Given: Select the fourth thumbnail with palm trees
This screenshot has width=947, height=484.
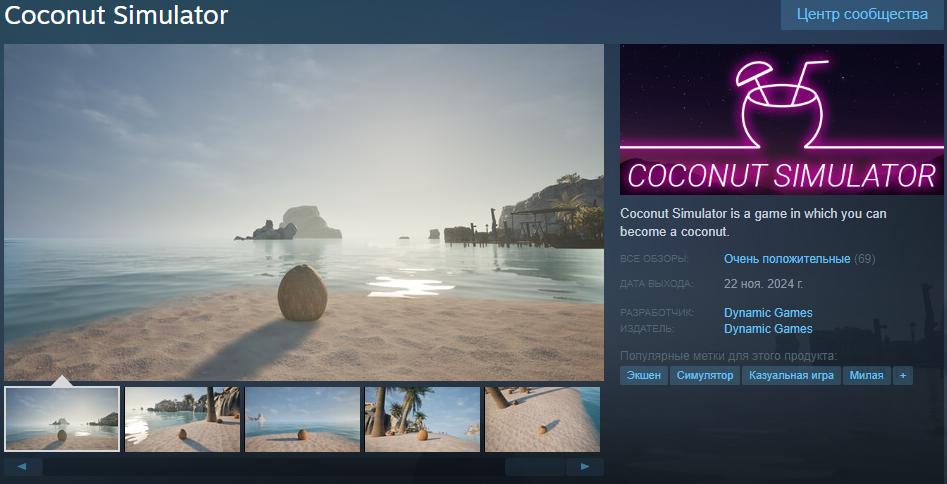Looking at the screenshot, I should tap(422, 419).
